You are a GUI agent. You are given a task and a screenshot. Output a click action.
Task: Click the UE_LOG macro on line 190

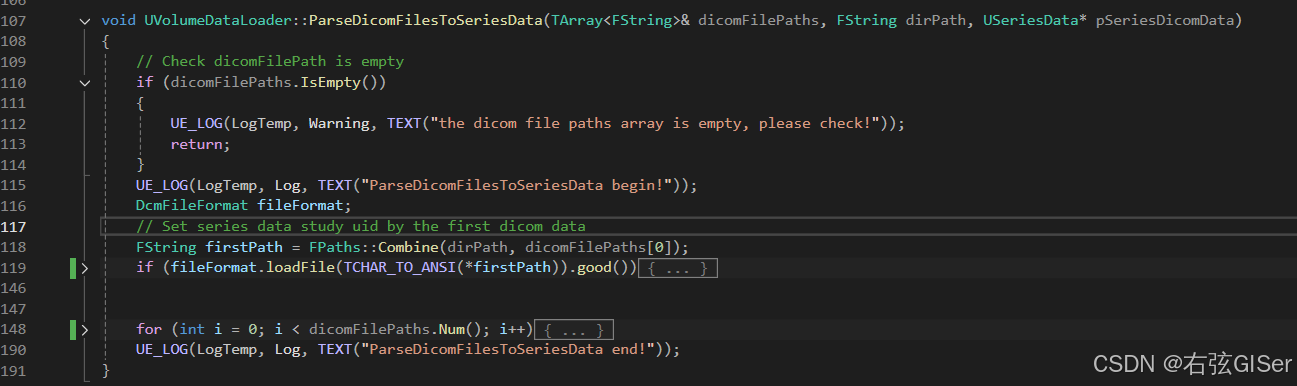(161, 350)
